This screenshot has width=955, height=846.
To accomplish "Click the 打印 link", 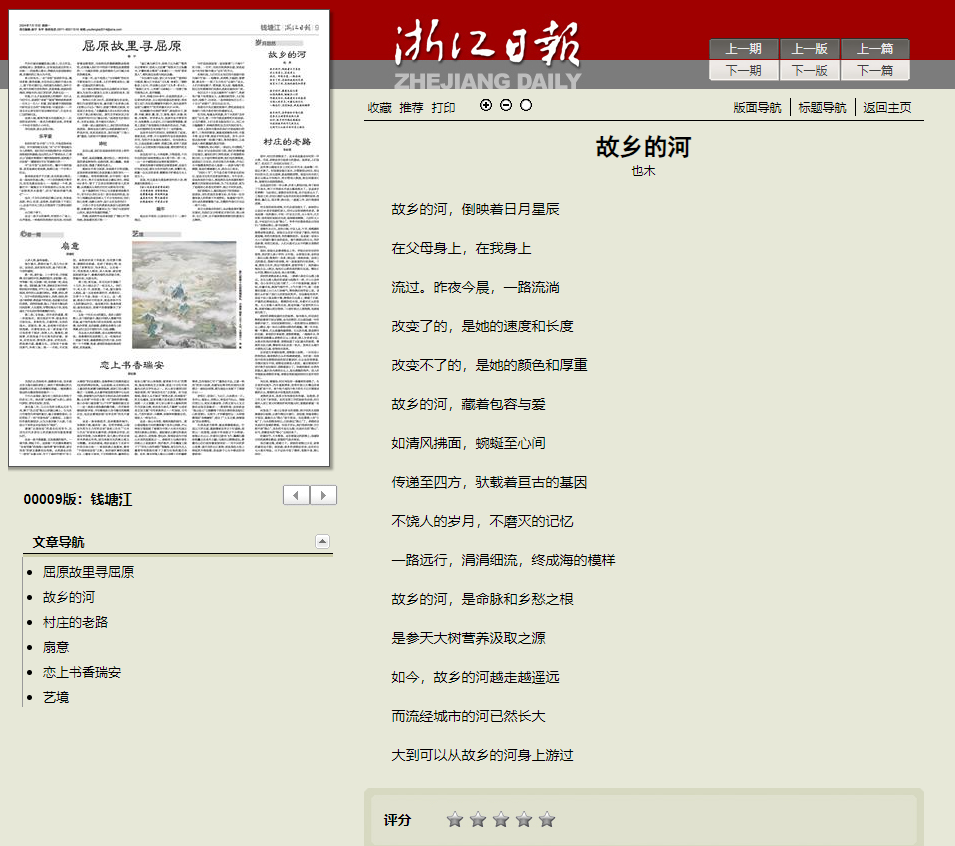I will pyautogui.click(x=443, y=108).
